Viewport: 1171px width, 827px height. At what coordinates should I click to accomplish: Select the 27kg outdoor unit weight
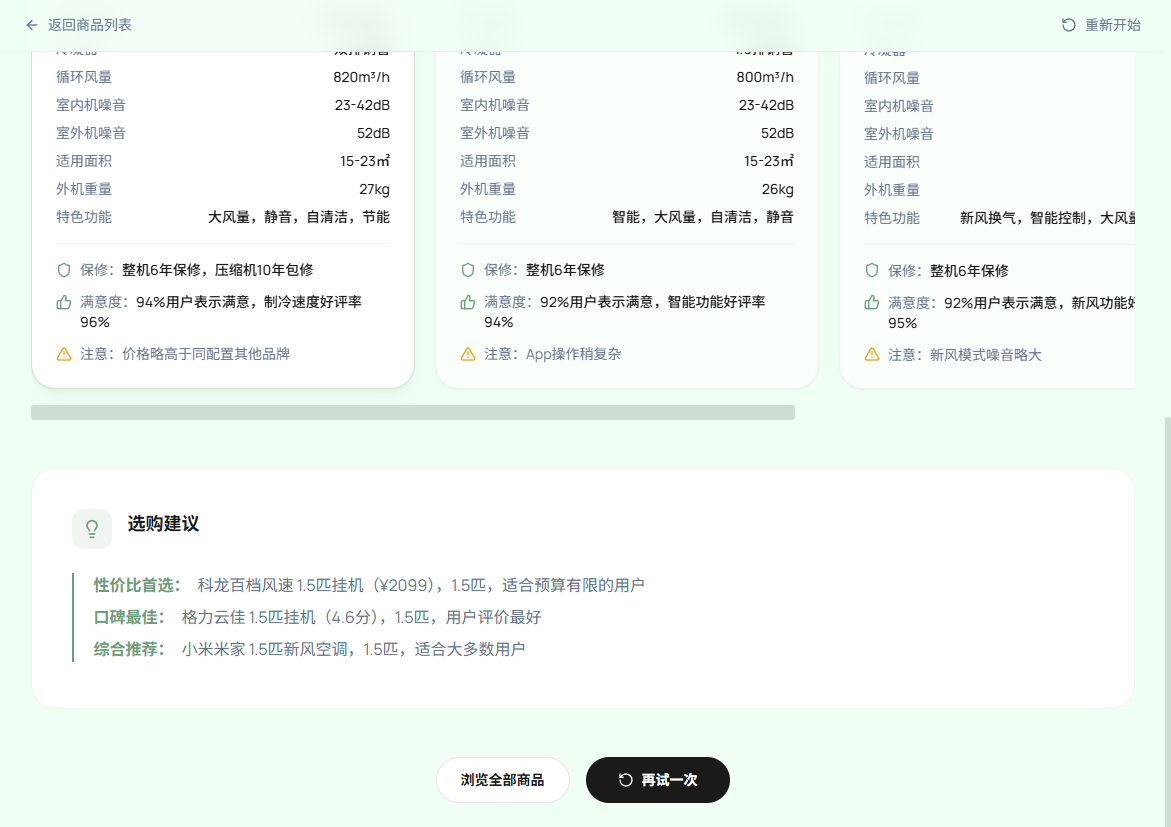[374, 189]
